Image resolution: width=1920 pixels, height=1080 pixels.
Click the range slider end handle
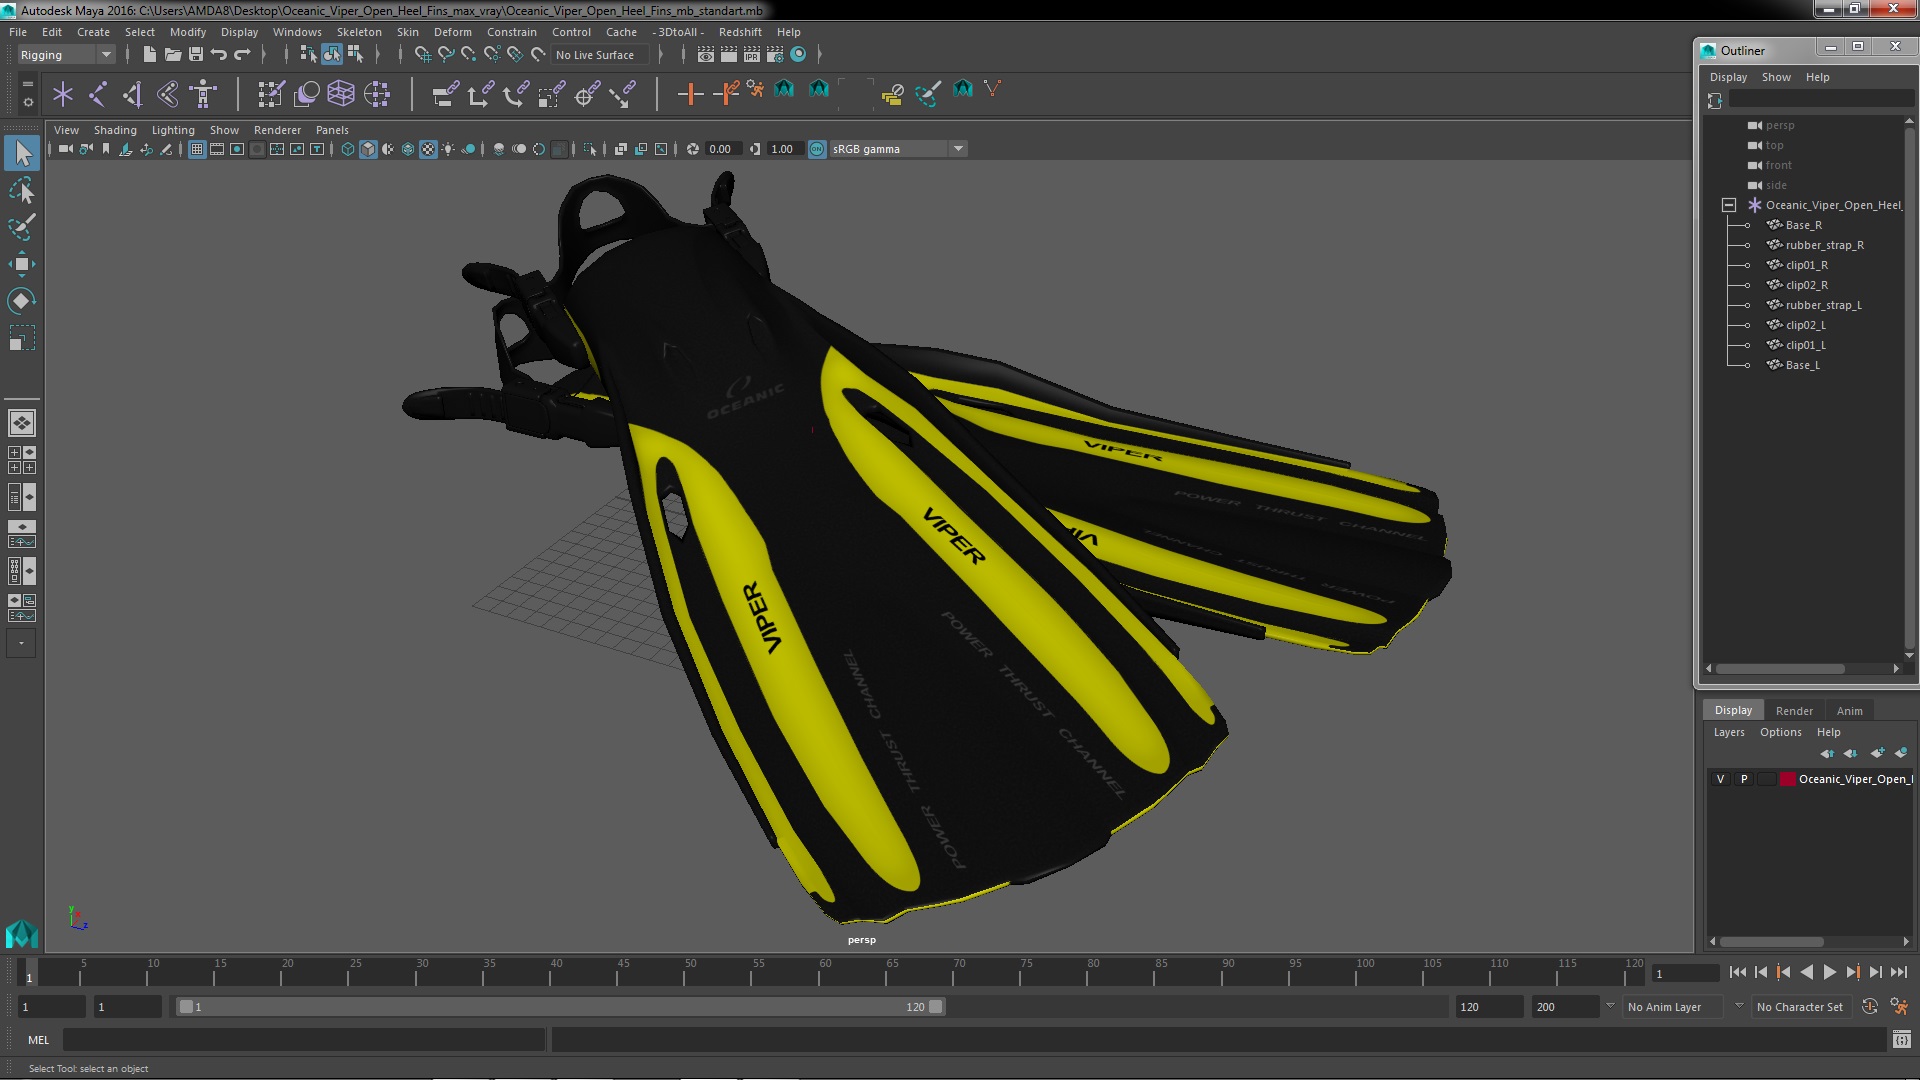(x=936, y=1007)
